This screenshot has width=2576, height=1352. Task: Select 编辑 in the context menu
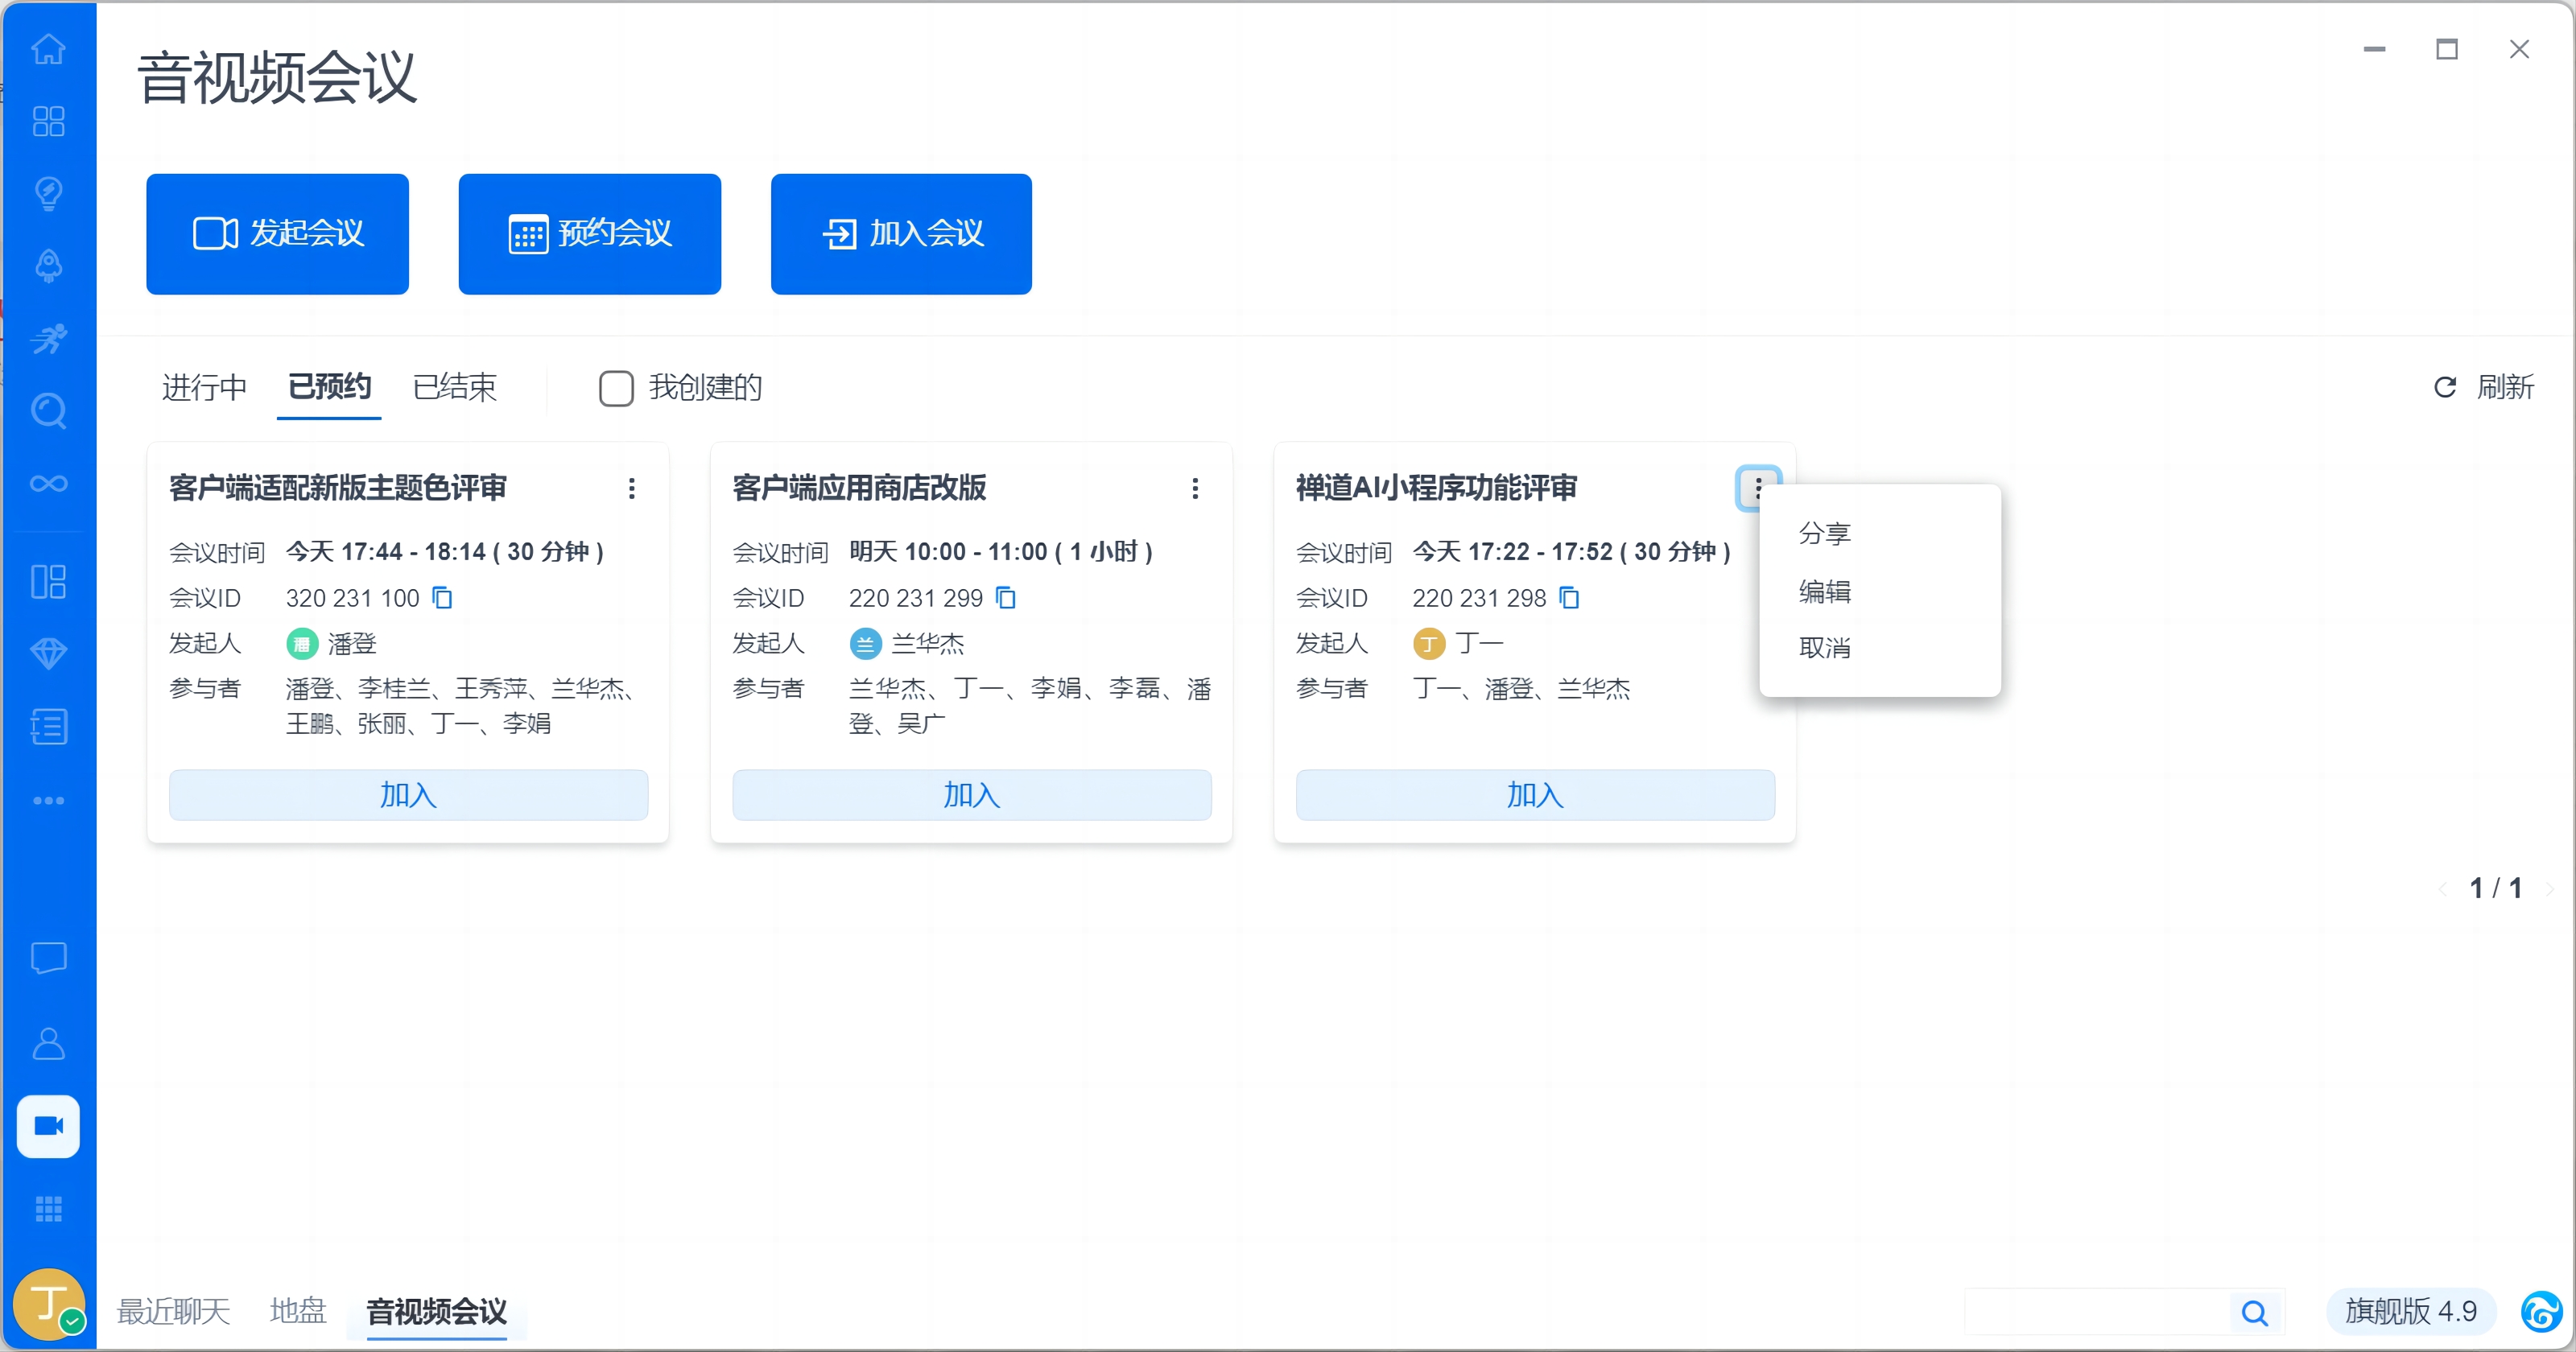1824,591
